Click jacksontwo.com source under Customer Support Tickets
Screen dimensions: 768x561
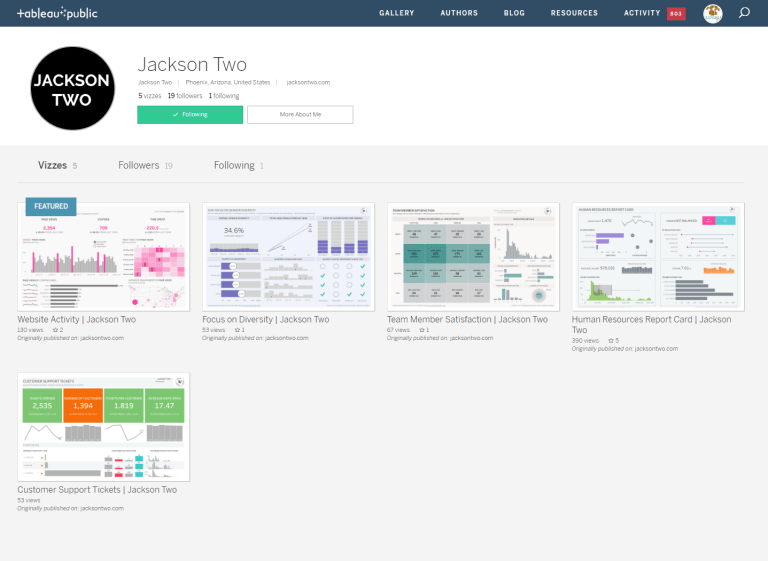102,509
